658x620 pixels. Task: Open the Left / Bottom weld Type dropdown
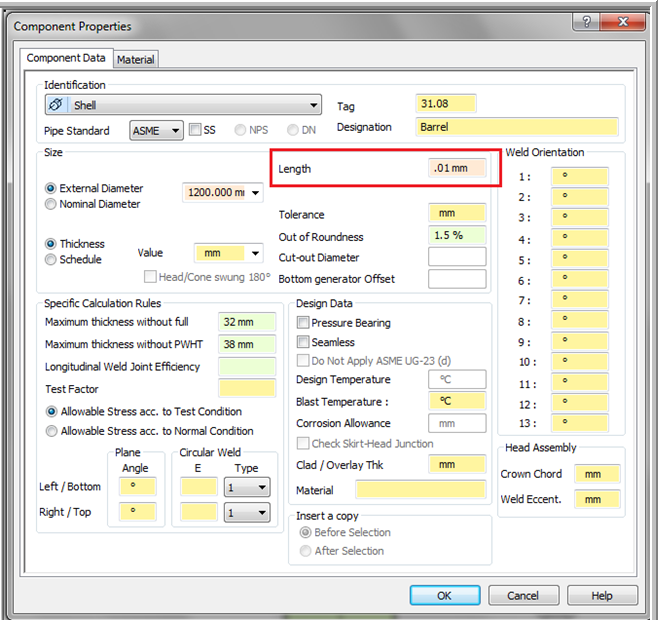262,487
